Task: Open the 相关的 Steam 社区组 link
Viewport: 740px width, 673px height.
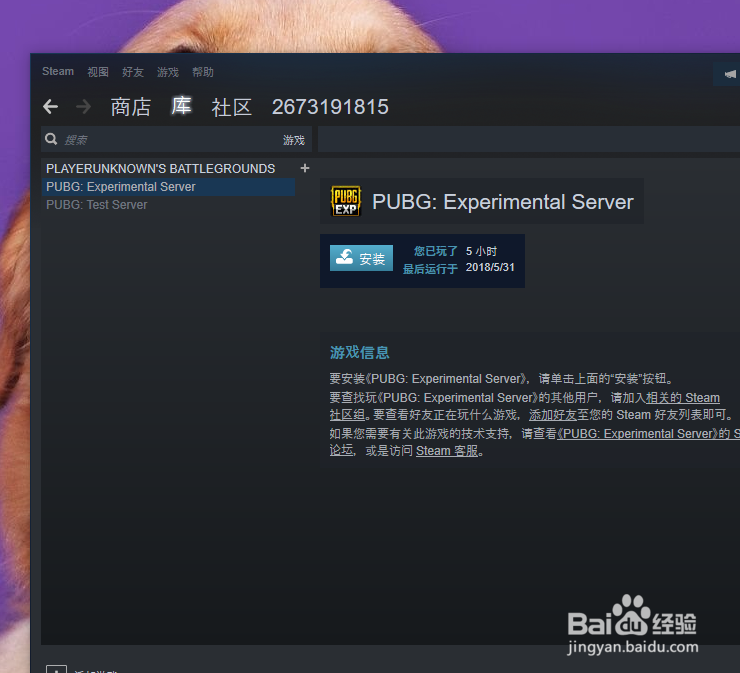Action: coord(682,398)
